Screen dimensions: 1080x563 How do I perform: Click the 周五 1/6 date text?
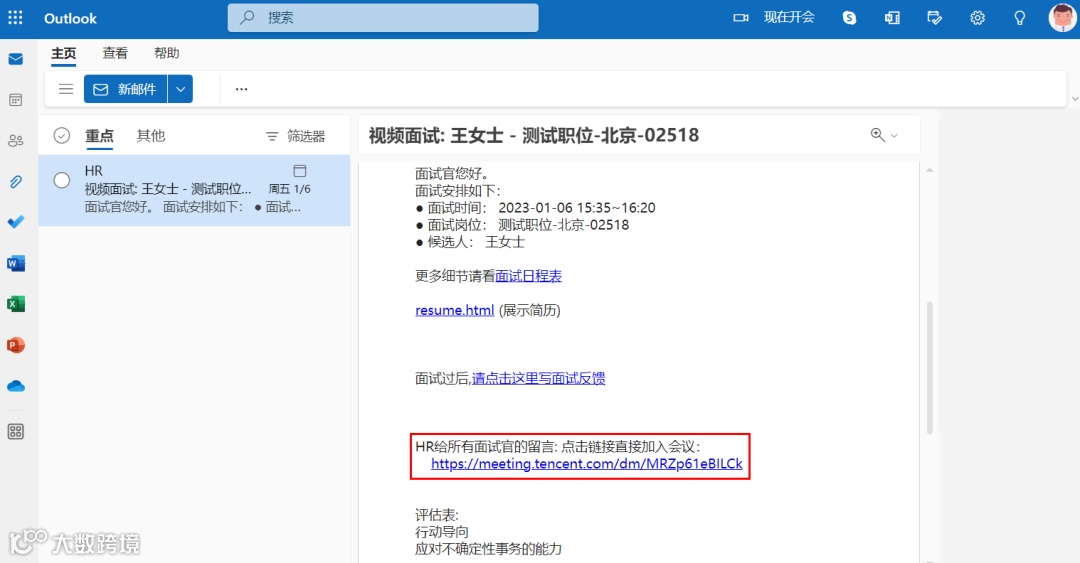point(289,189)
